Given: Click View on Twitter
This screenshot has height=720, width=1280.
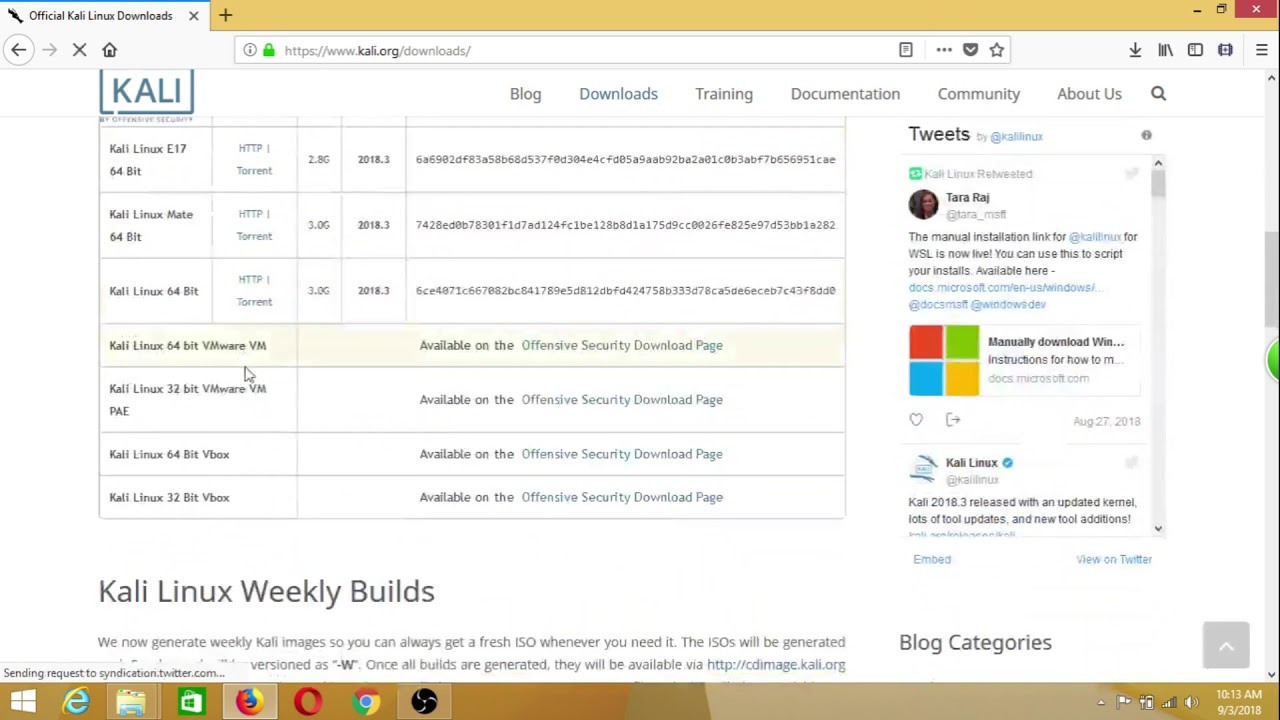Looking at the screenshot, I should point(1114,559).
